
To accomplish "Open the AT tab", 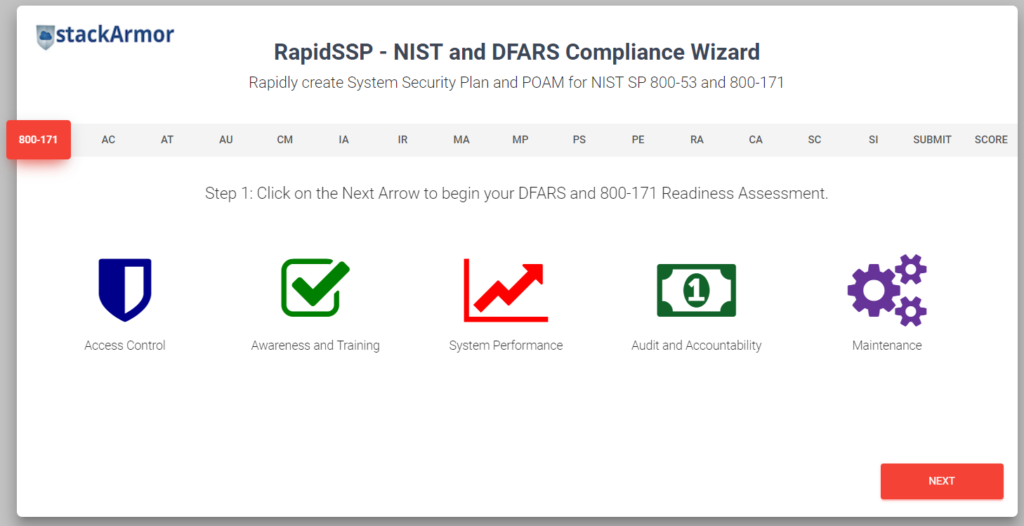I will tap(167, 140).
